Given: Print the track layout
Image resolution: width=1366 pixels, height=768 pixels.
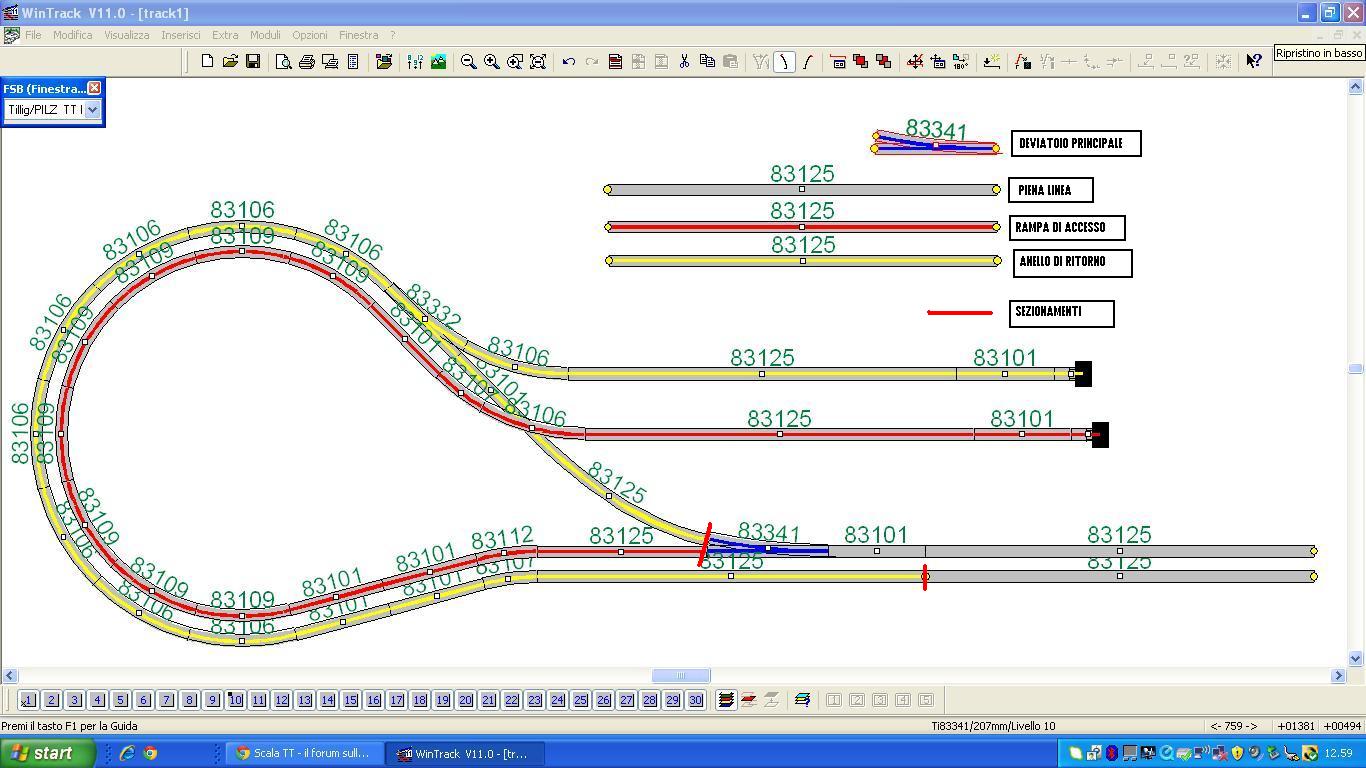Looking at the screenshot, I should (x=307, y=61).
